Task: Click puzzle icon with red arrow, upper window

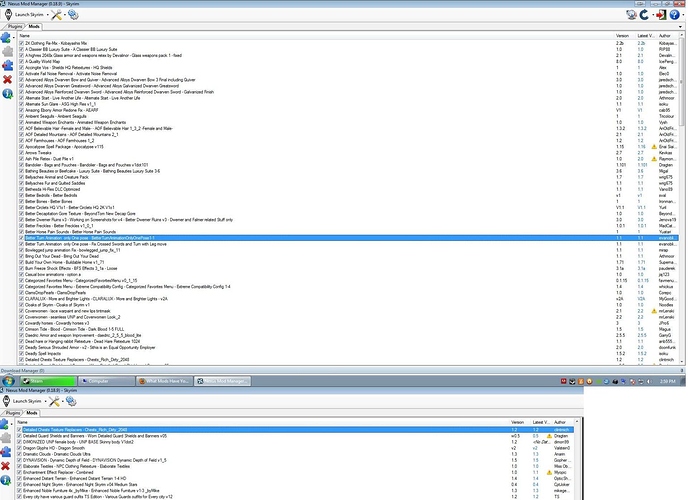Action: pyautogui.click(x=7, y=66)
